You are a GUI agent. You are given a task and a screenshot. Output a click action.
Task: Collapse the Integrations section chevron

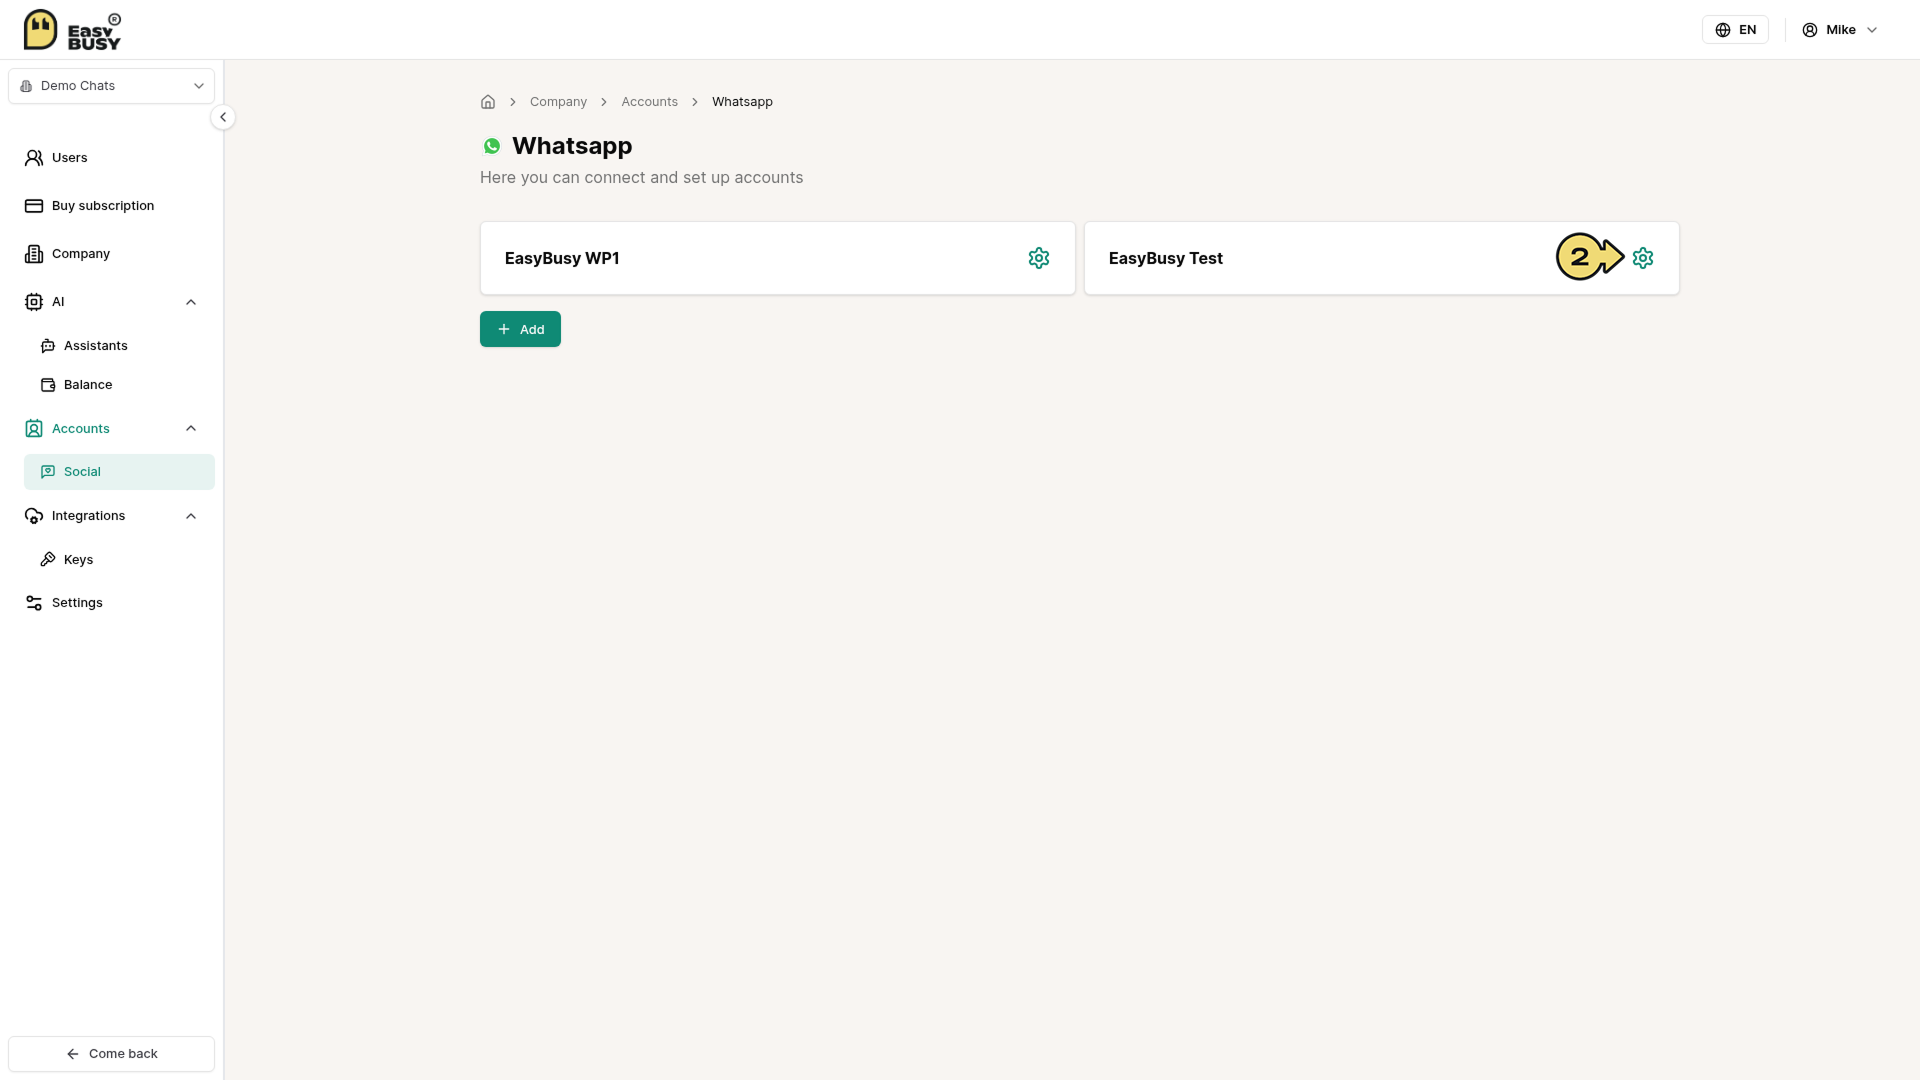(x=191, y=516)
